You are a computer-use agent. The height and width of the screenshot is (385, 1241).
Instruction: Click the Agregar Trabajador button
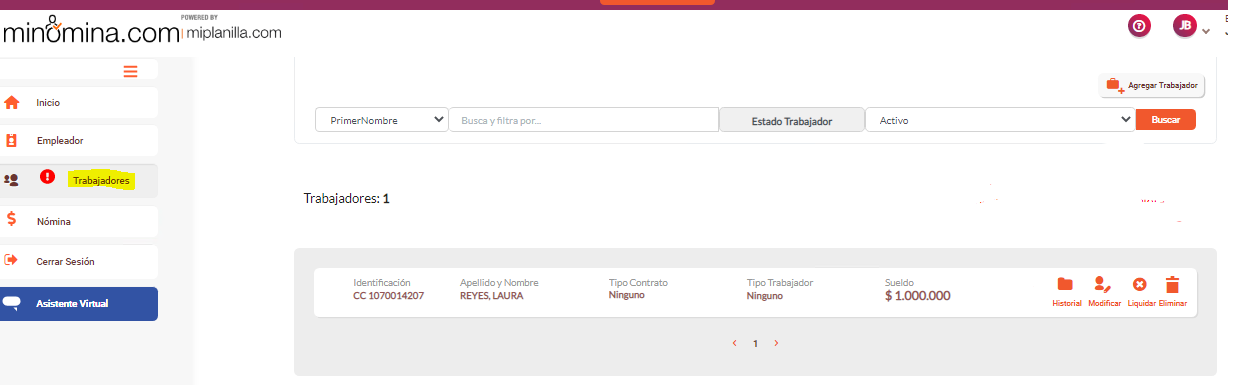(x=1152, y=86)
